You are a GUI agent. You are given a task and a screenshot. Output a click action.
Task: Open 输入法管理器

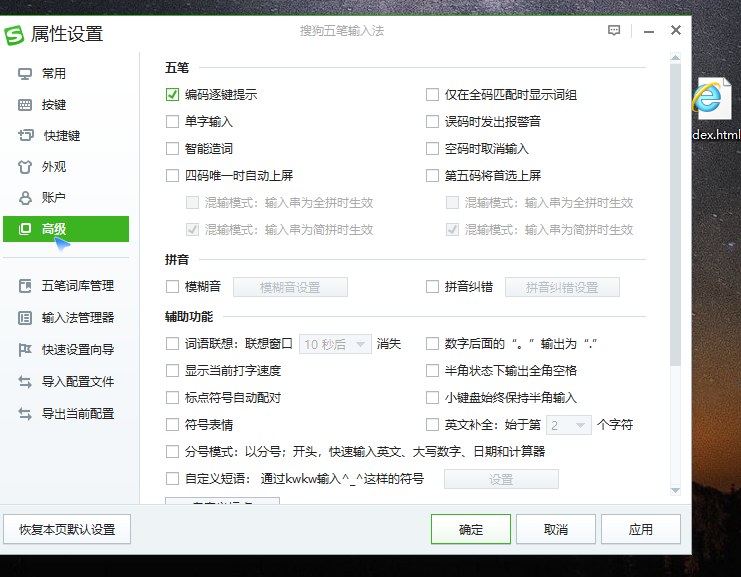click(66, 318)
